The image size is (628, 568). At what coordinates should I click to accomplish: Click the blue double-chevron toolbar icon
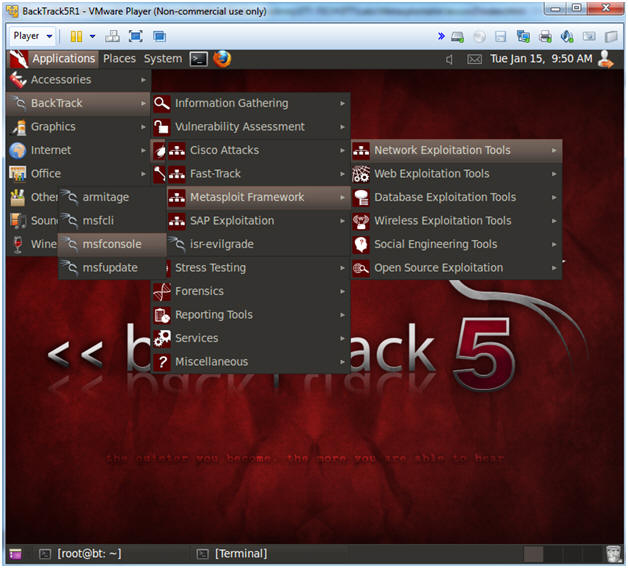(441, 36)
